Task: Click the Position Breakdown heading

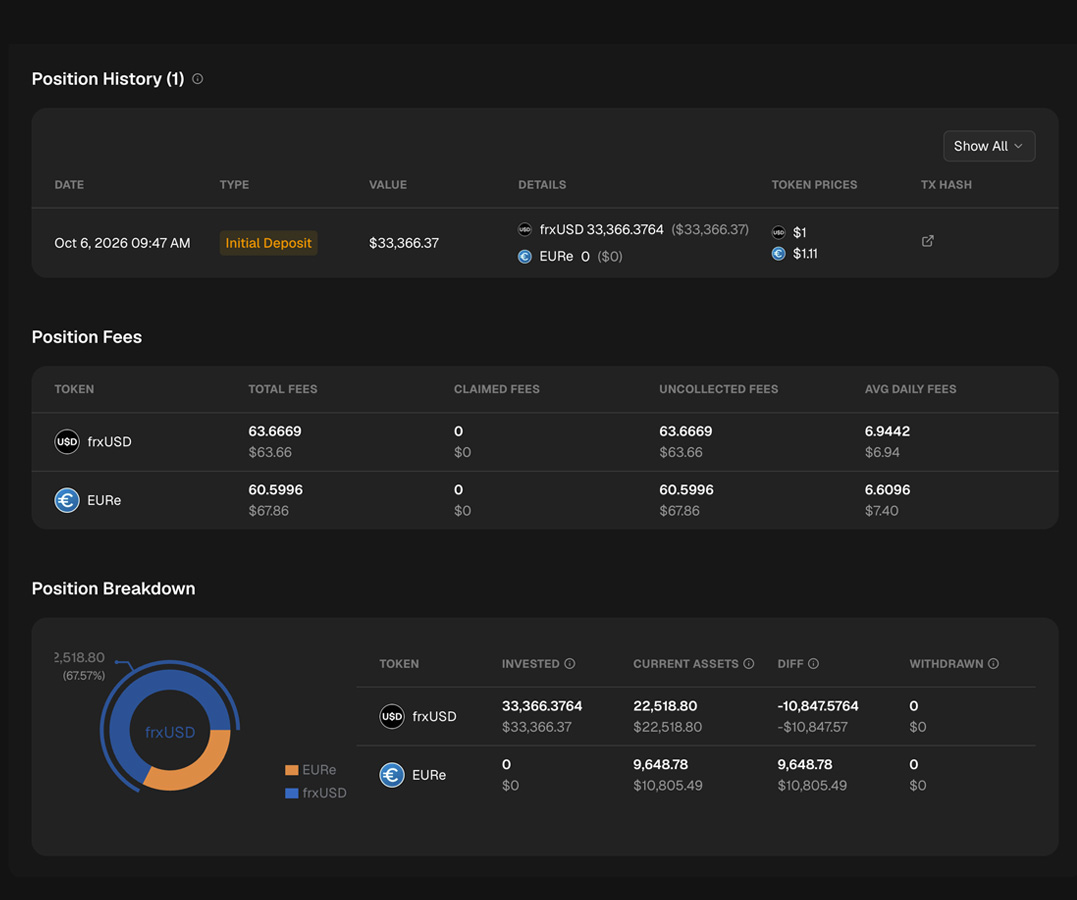Action: pyautogui.click(x=113, y=589)
